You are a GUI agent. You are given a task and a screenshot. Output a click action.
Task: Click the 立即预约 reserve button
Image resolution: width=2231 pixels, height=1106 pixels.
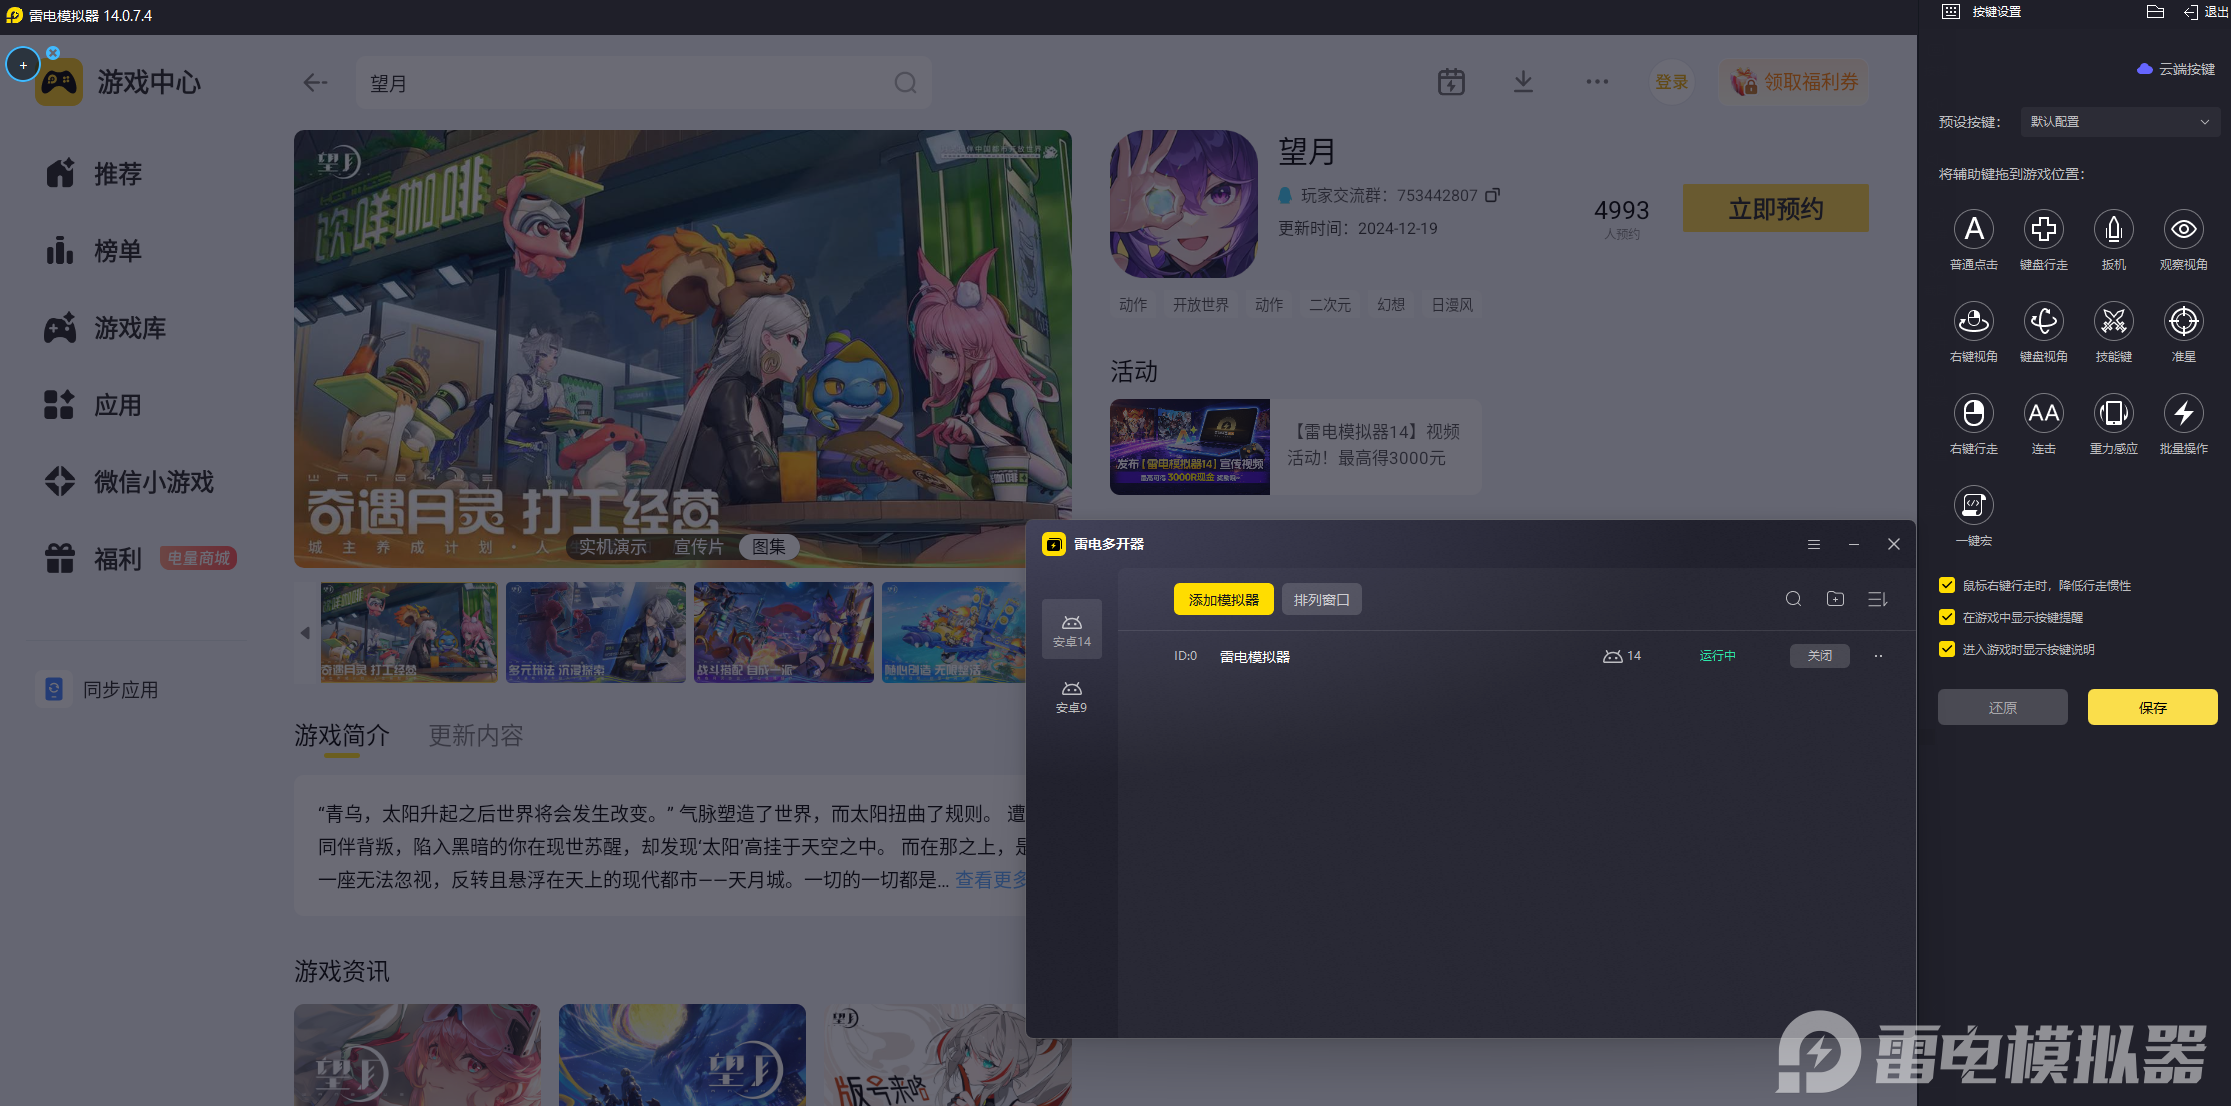[x=1776, y=208]
